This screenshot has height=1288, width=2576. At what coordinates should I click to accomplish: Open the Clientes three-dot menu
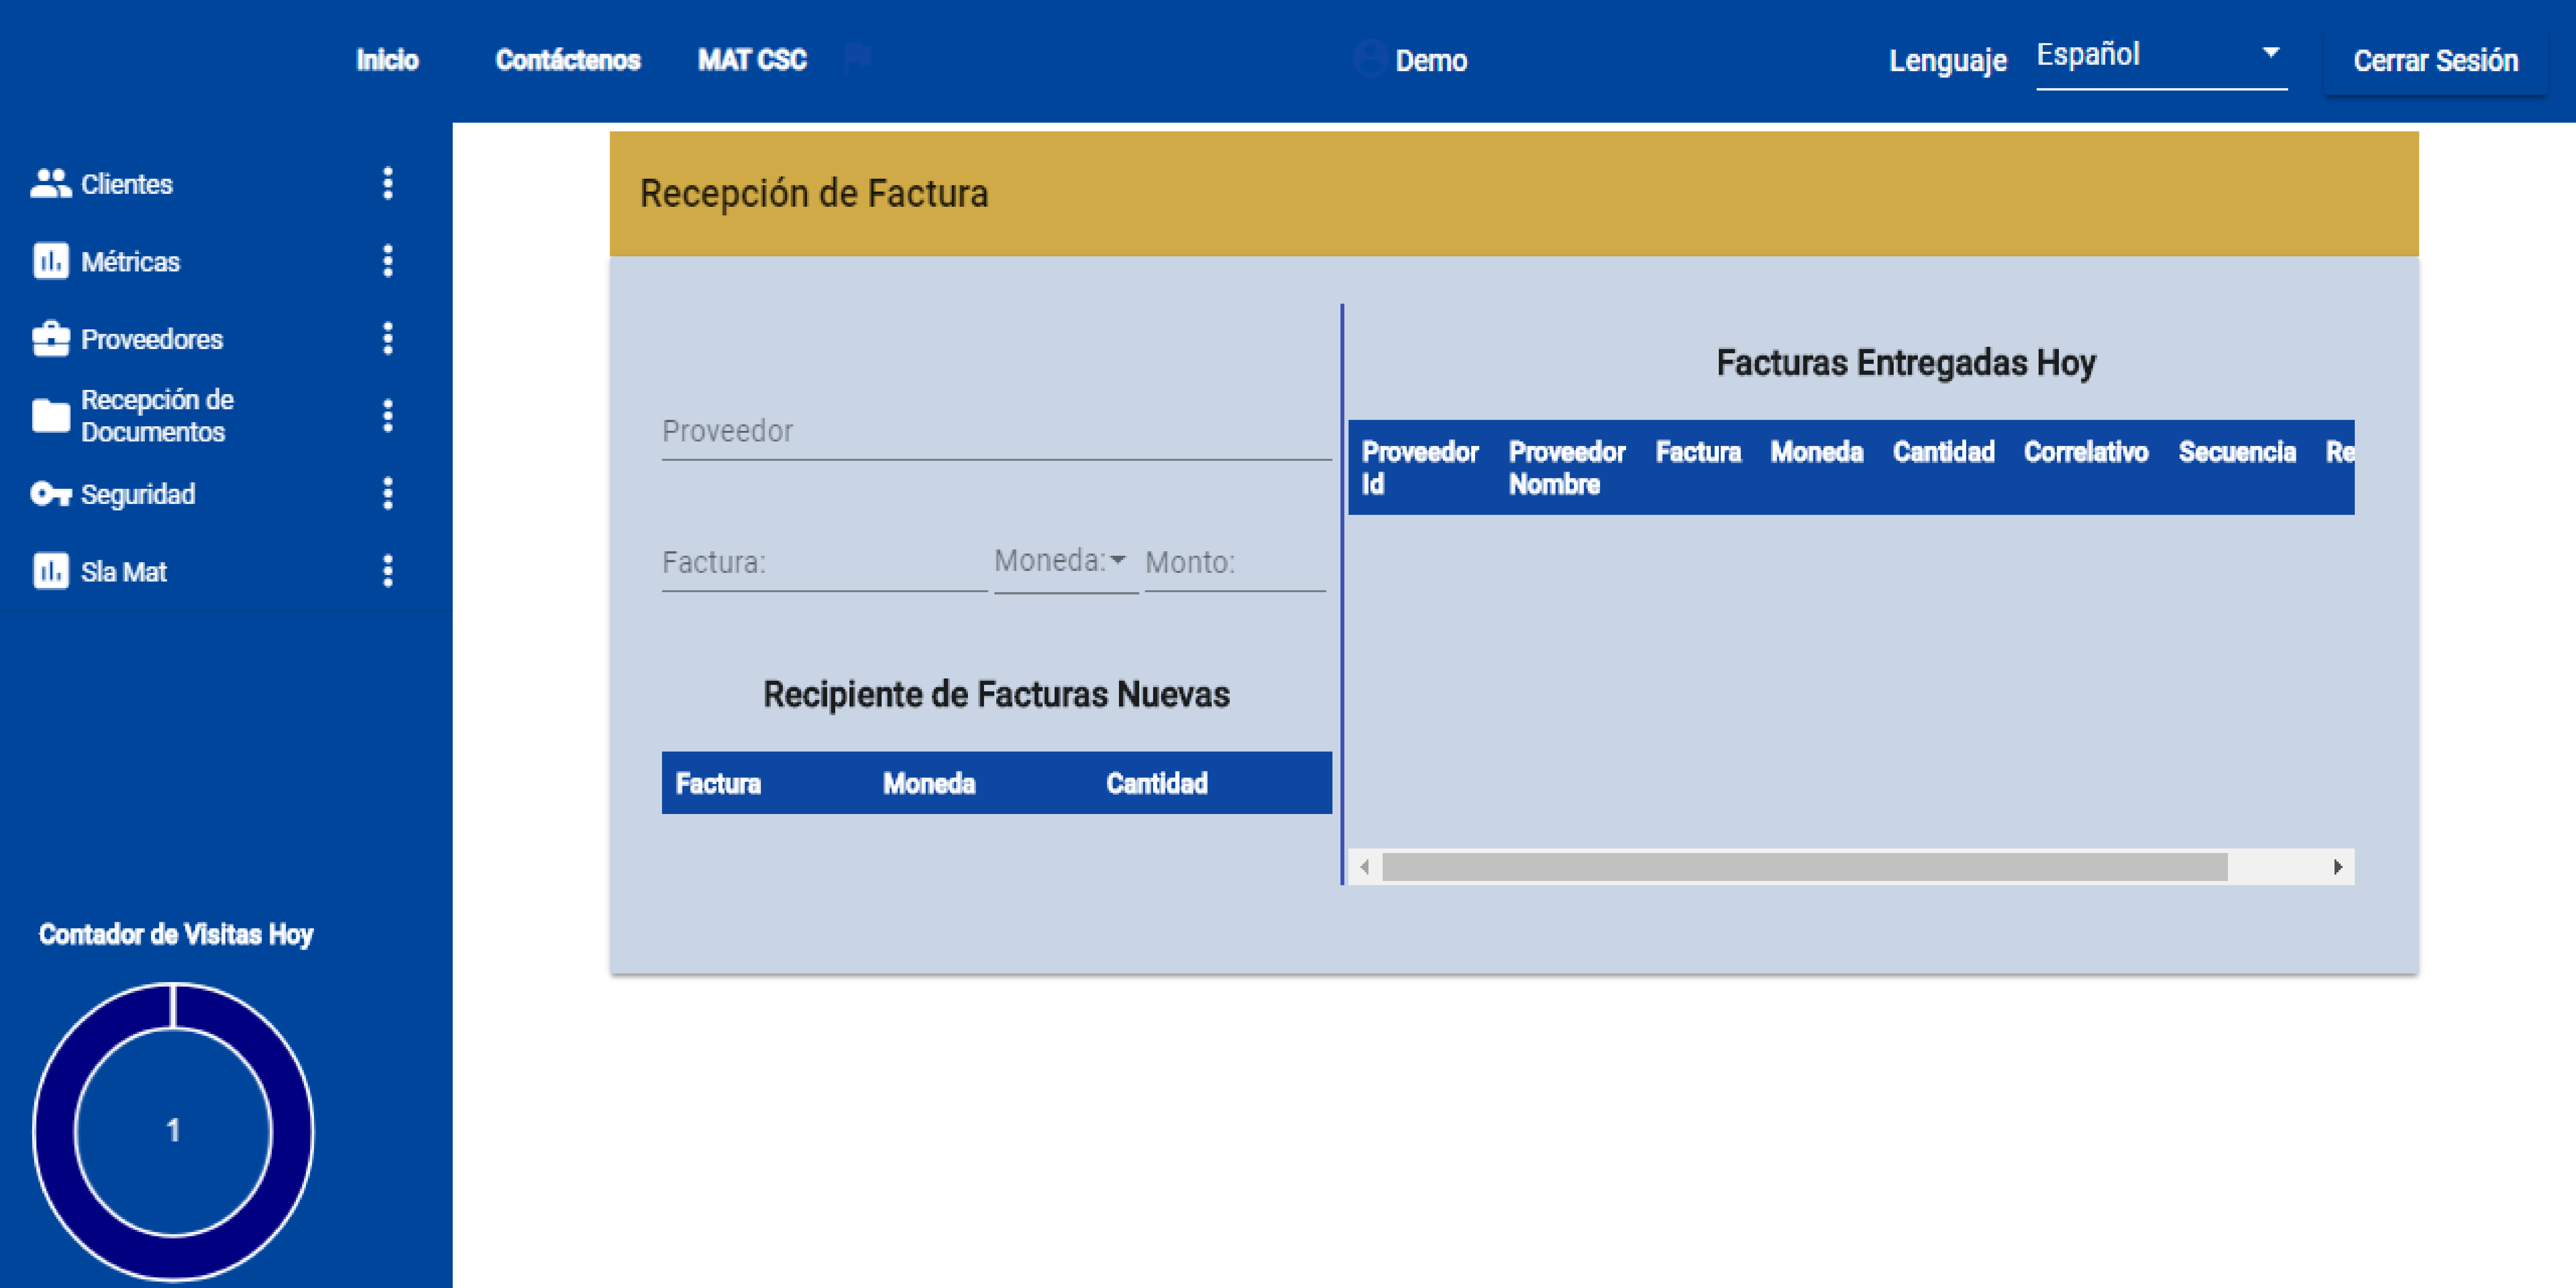[388, 184]
